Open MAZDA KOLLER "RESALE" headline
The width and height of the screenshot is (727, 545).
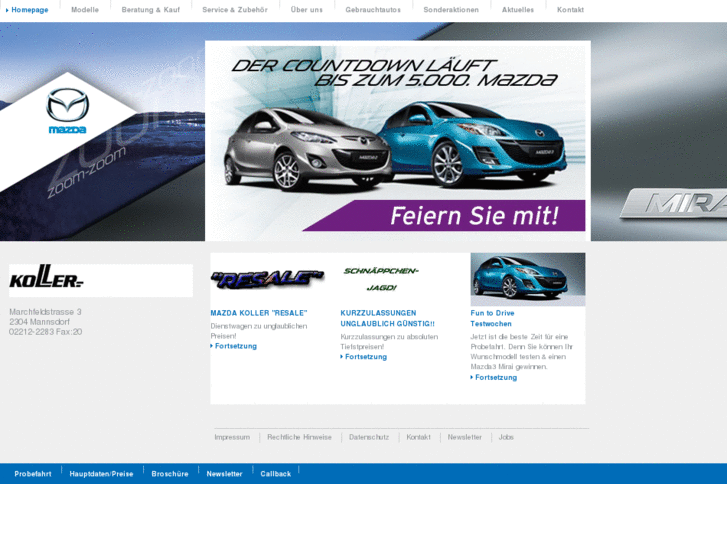click(x=259, y=313)
